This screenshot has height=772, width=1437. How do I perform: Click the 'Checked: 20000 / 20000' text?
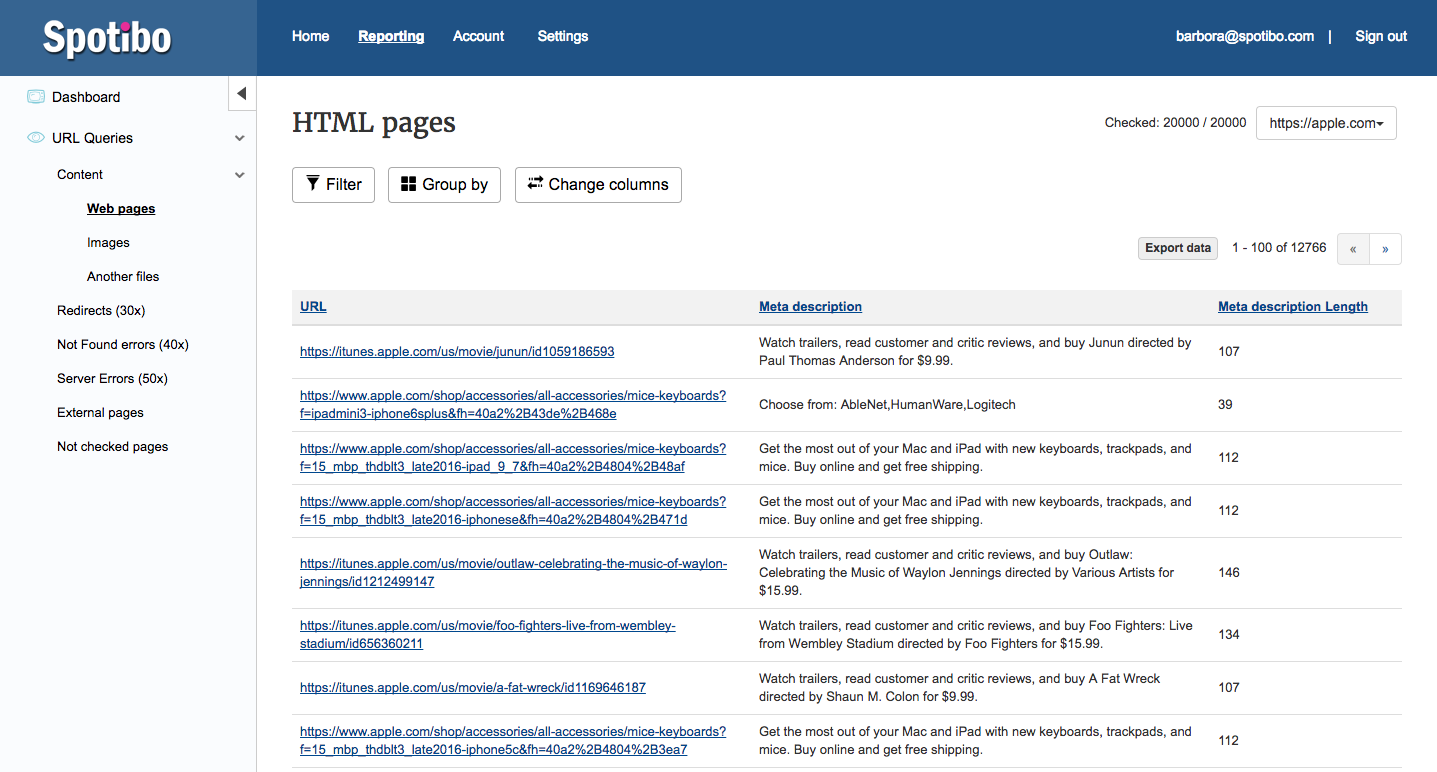[1175, 123]
